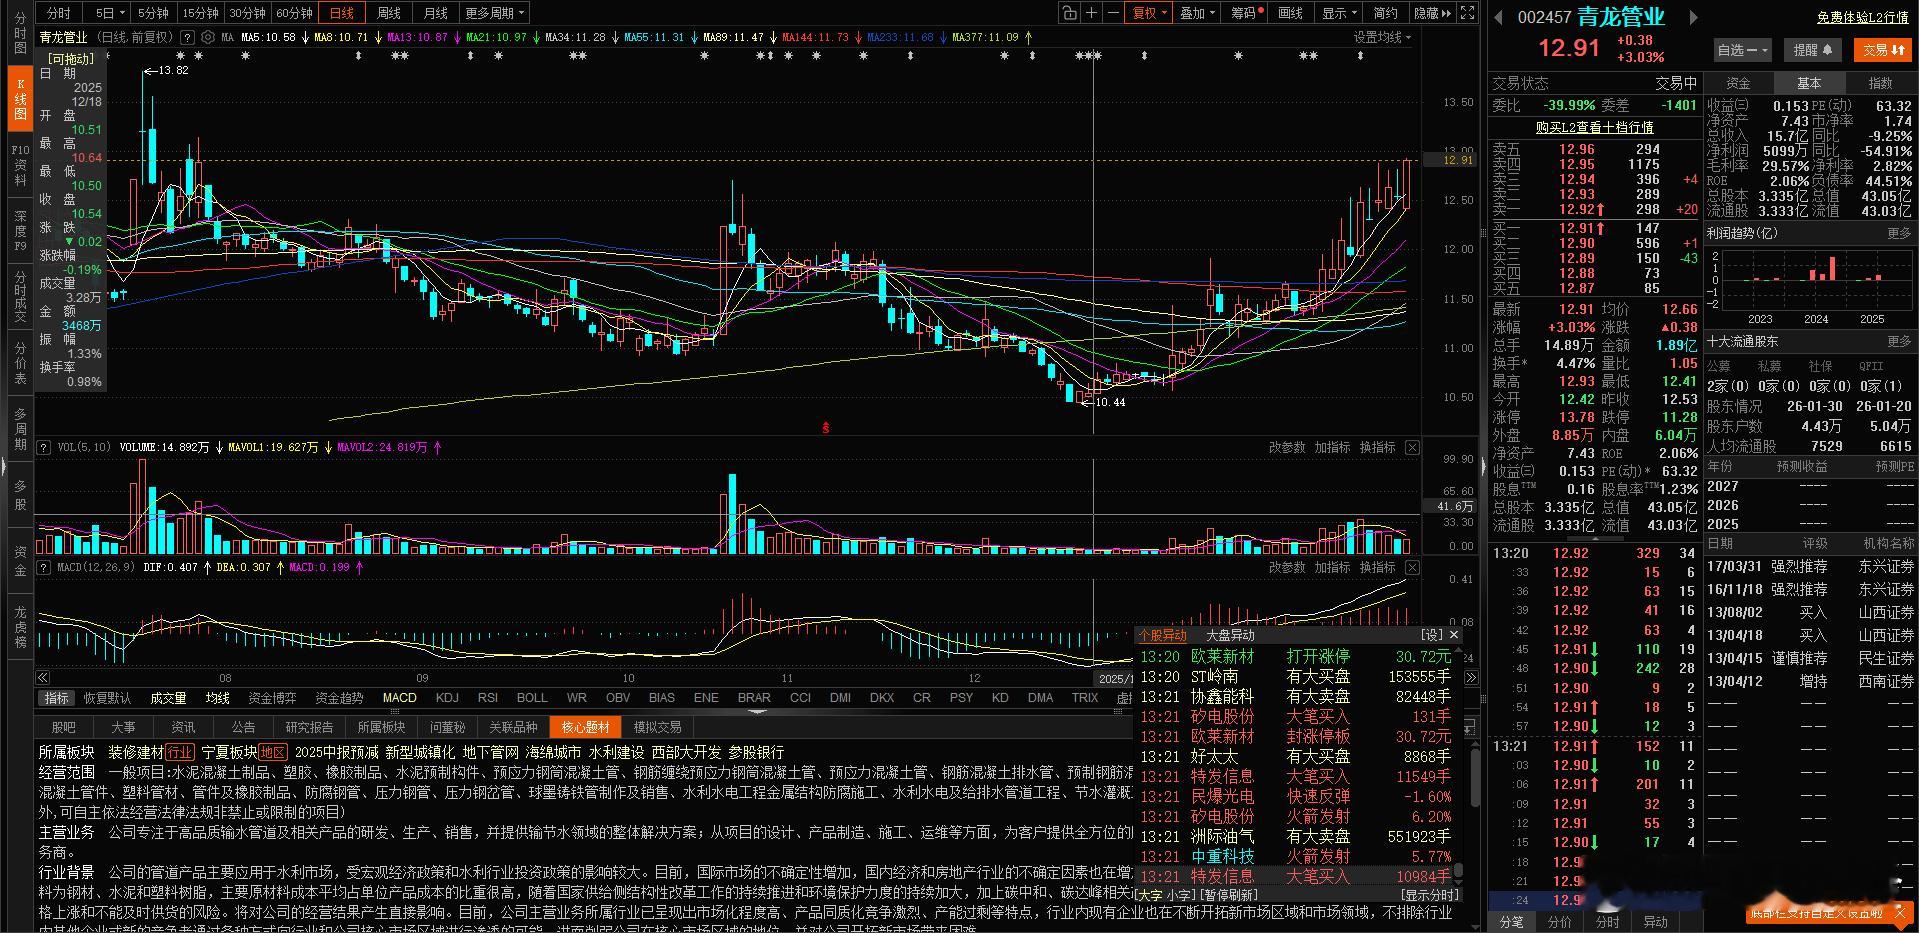
Task: Open 资金 in left sidebar
Action: (x=20, y=561)
